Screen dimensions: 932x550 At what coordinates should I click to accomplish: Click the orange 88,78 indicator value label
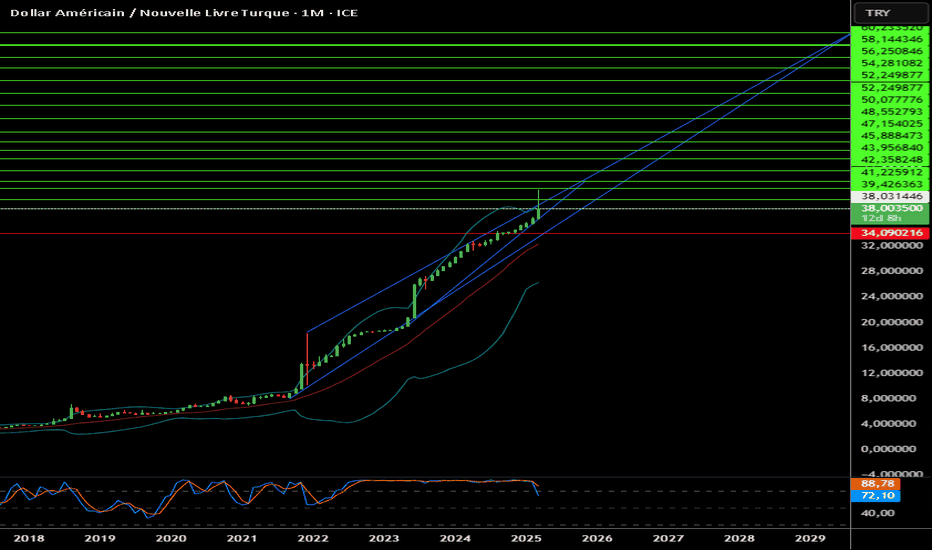click(876, 484)
